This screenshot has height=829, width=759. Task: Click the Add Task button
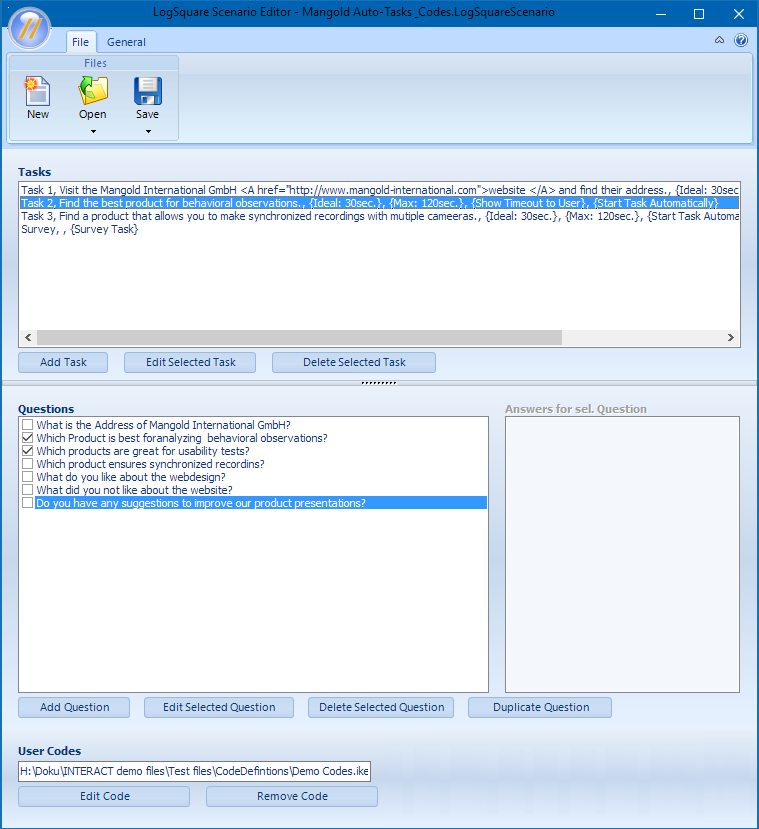(x=63, y=362)
